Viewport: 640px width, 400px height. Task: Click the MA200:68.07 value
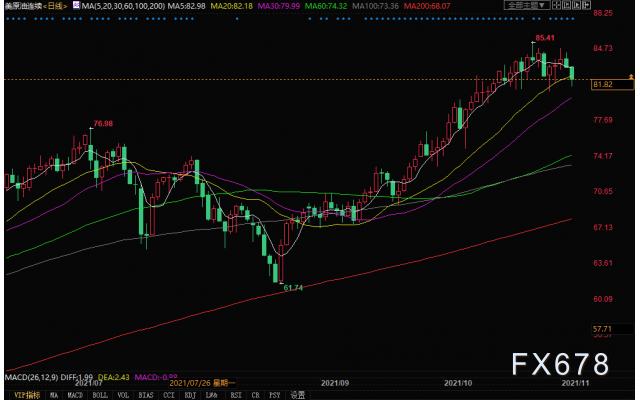427,6
